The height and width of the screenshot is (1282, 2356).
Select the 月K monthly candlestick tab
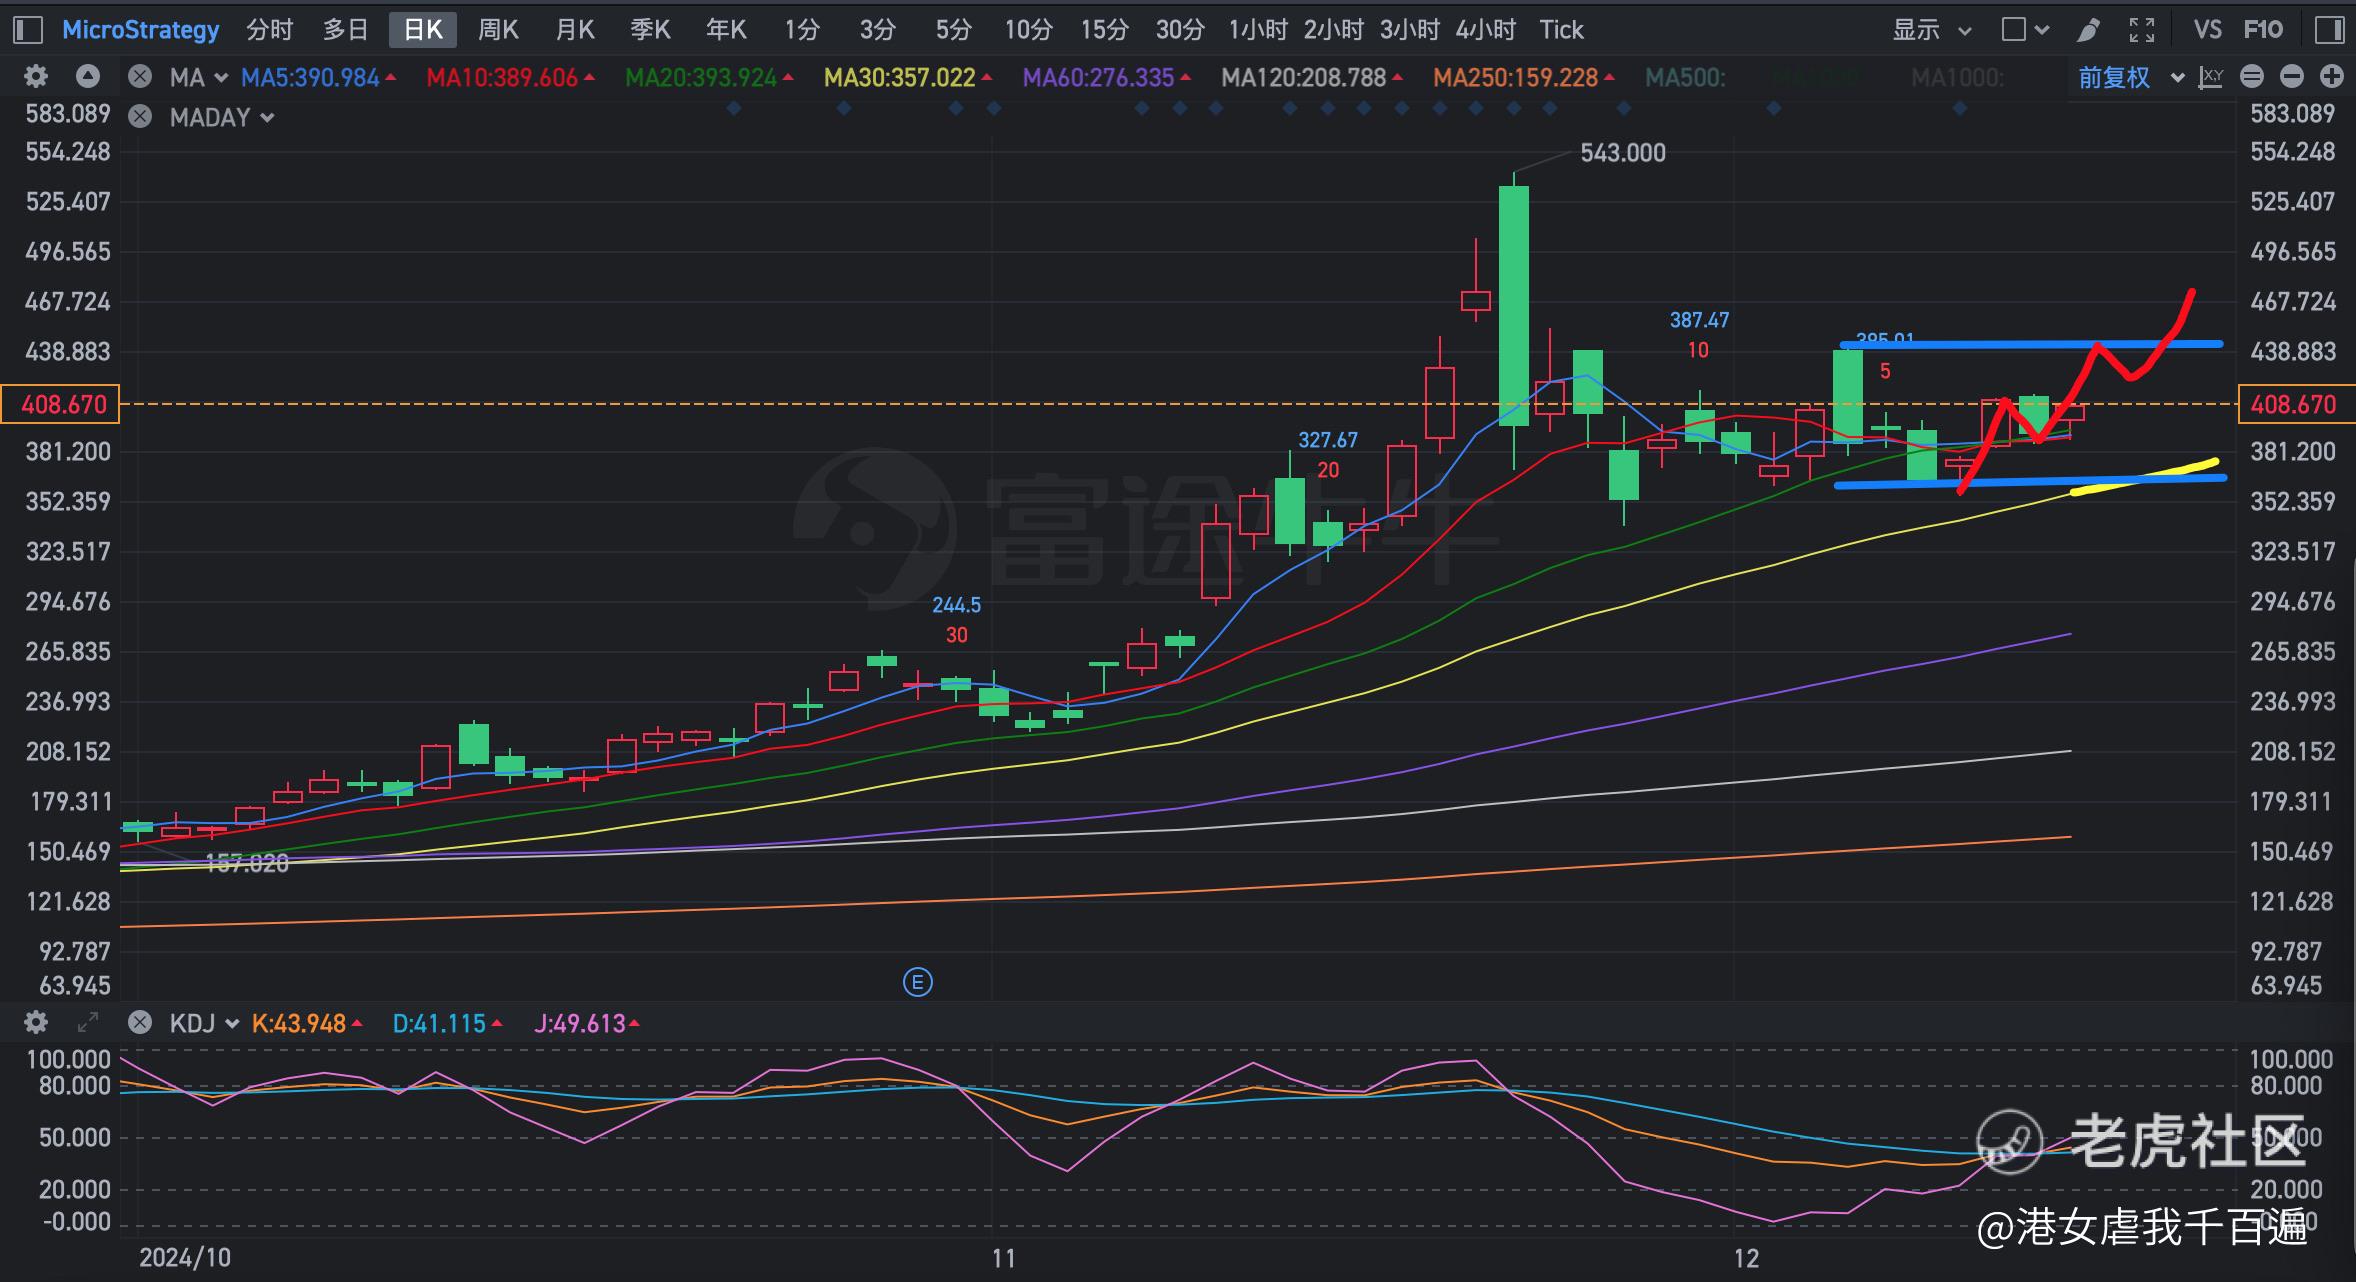[x=575, y=30]
